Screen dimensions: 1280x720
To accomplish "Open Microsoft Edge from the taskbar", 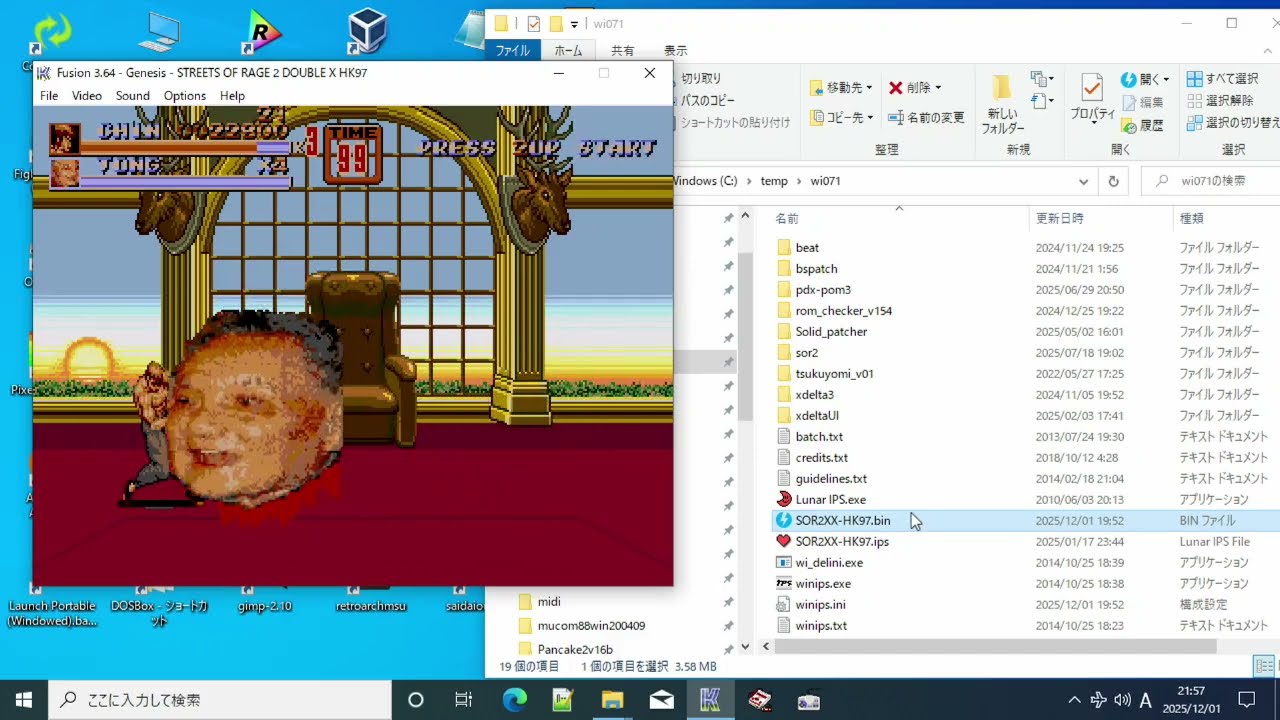I will [514, 700].
